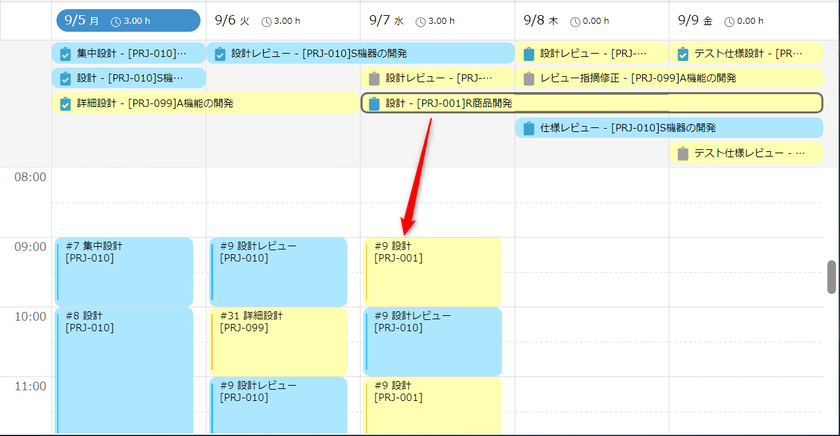
Task: Click clipboard icon on テスト仕様設計 task
Action: point(683,54)
